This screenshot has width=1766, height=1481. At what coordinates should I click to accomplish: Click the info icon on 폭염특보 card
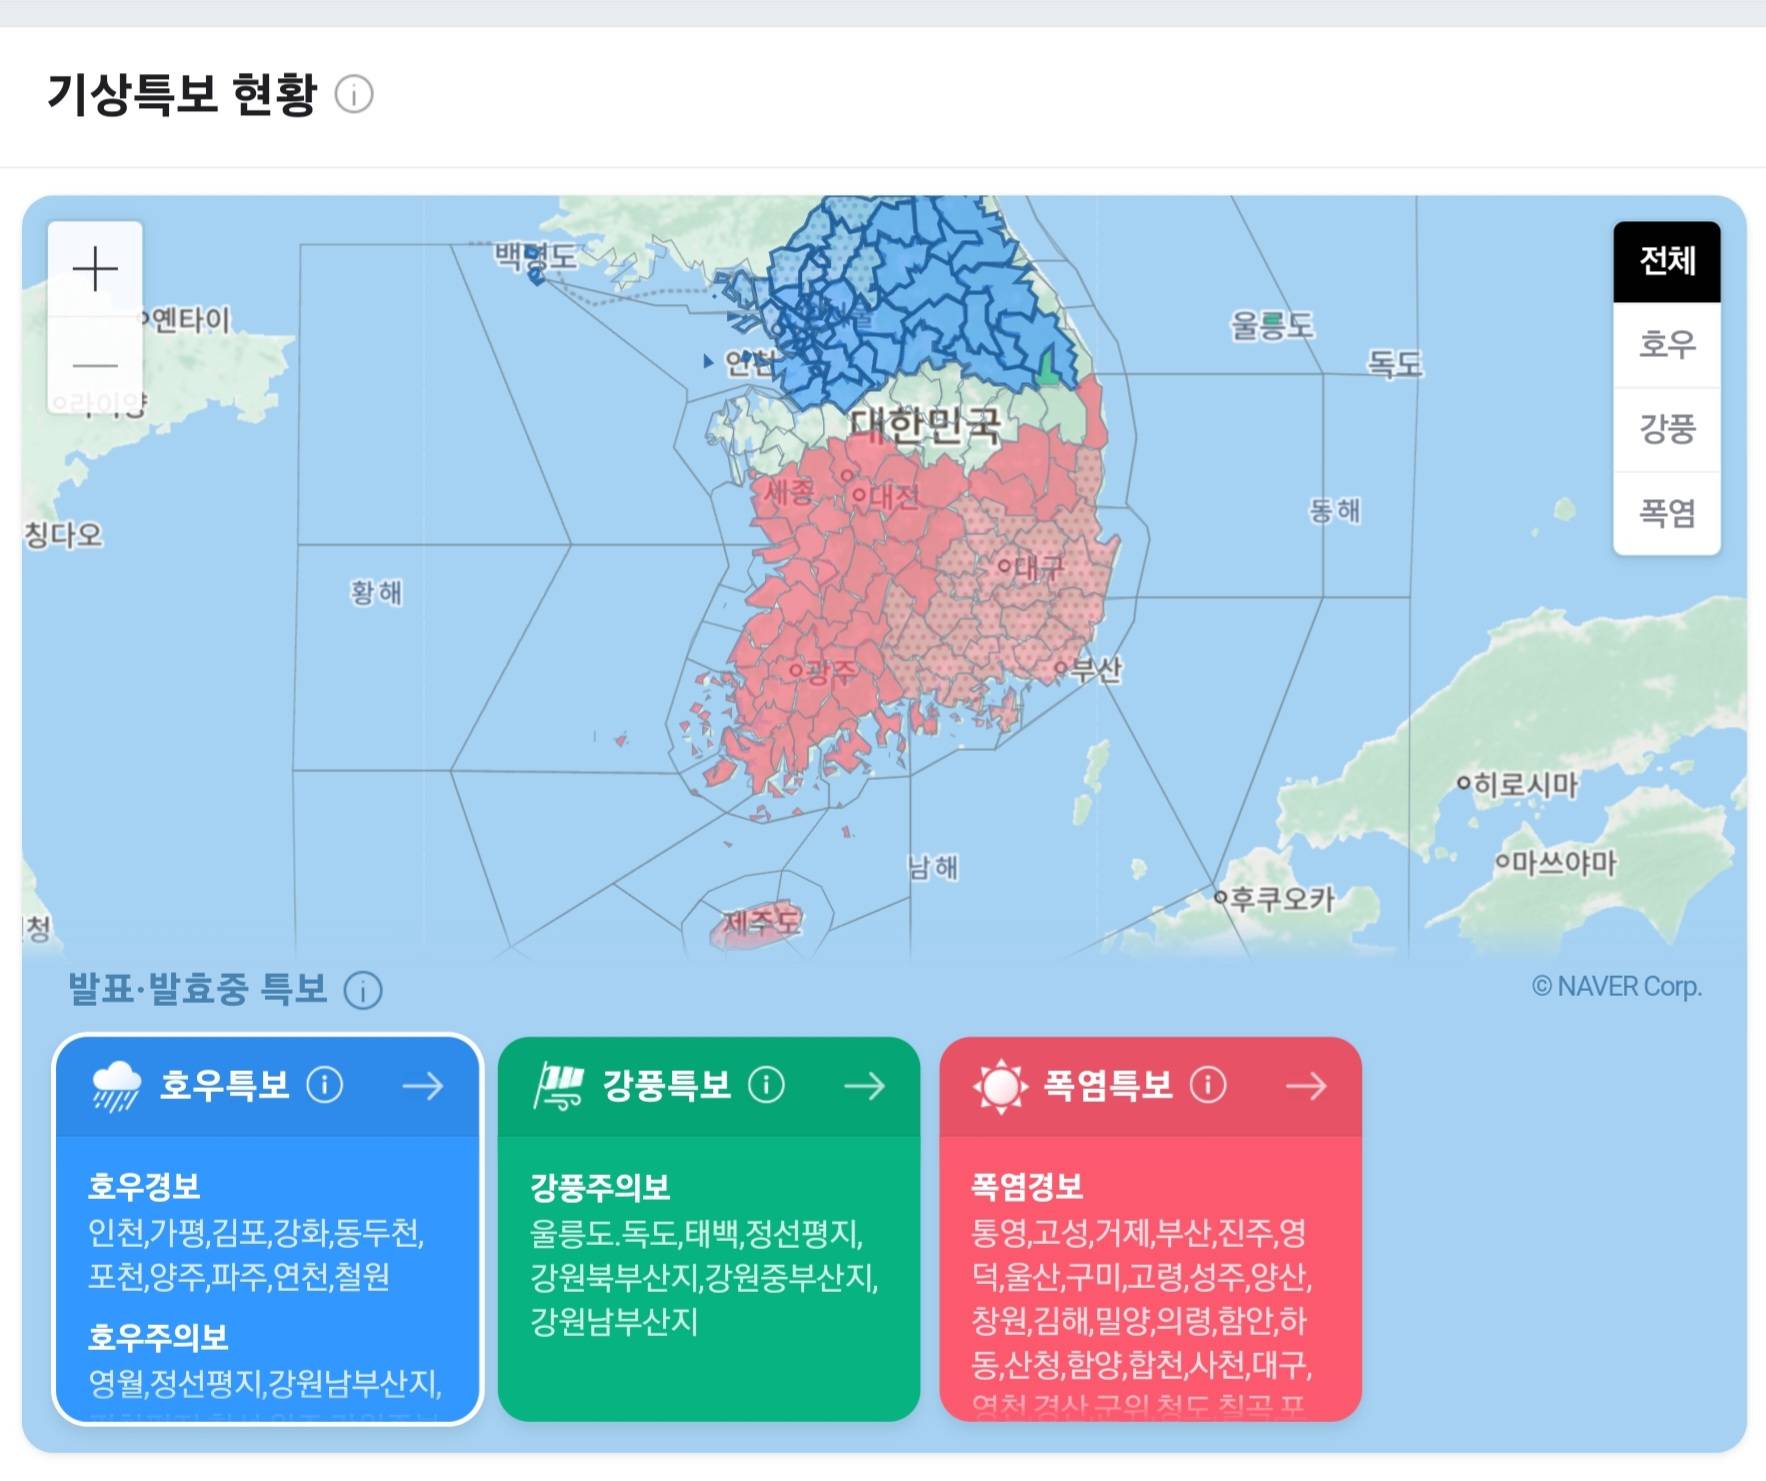pyautogui.click(x=1208, y=1085)
